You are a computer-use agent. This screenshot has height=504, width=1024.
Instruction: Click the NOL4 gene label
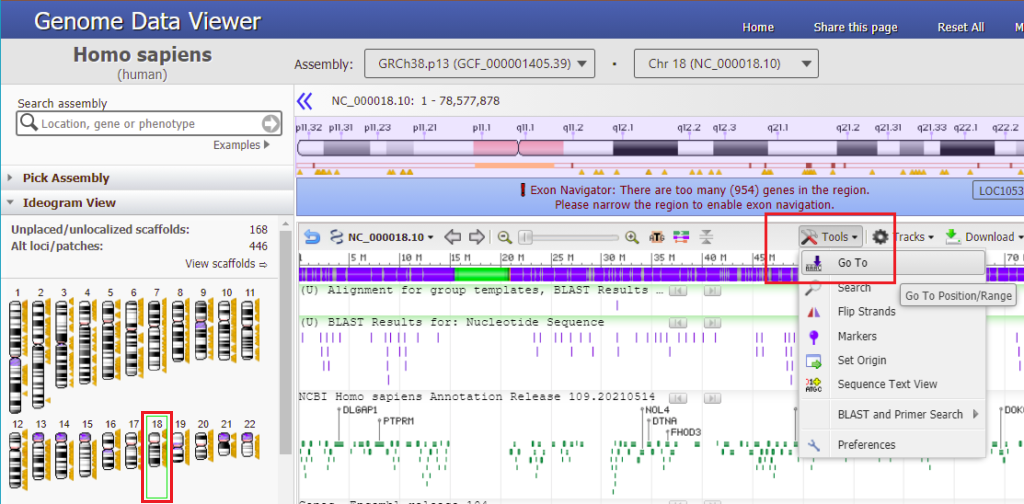point(657,410)
